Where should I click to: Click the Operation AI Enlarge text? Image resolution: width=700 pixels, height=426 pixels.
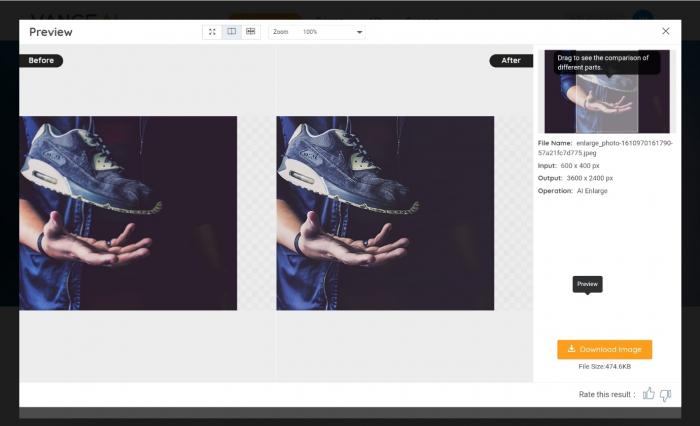pos(573,191)
